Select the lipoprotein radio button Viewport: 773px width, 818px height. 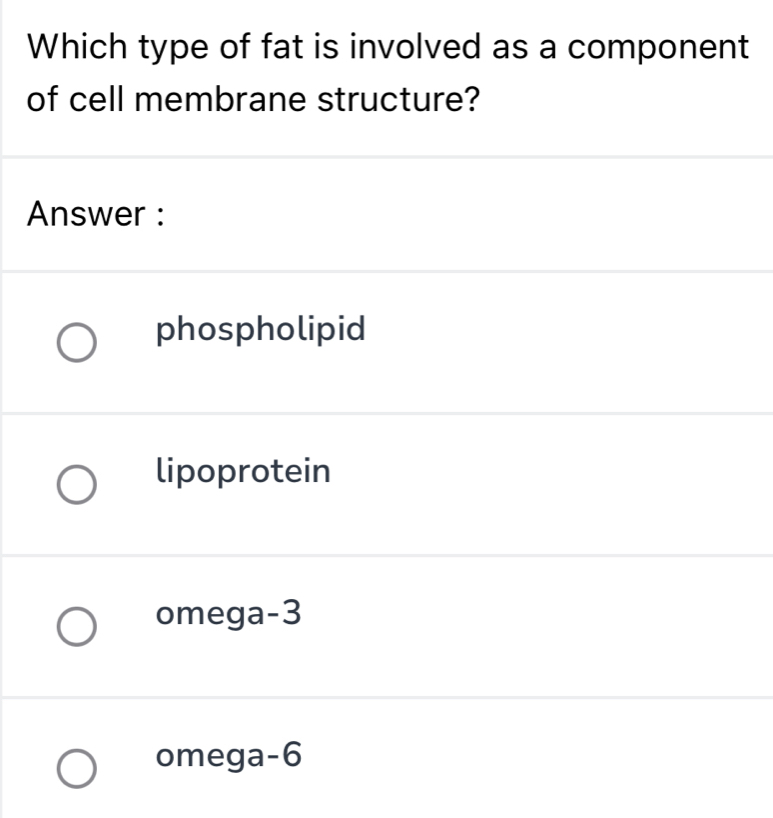point(76,484)
